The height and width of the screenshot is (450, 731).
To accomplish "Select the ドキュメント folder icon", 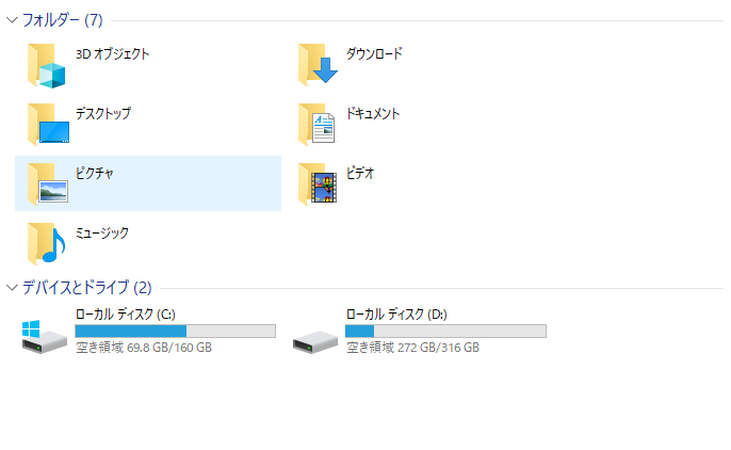I will tap(317, 125).
